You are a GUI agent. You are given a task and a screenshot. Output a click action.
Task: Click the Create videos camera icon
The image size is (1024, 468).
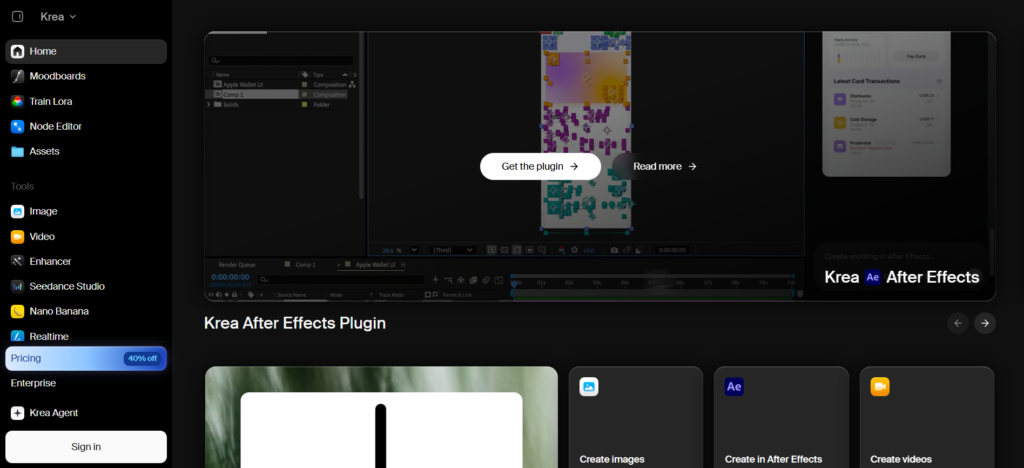[x=880, y=387]
